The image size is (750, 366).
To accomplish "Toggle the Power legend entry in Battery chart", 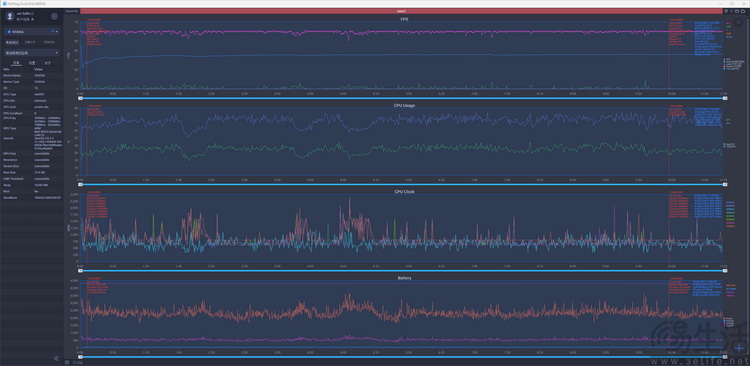I will 729,318.
